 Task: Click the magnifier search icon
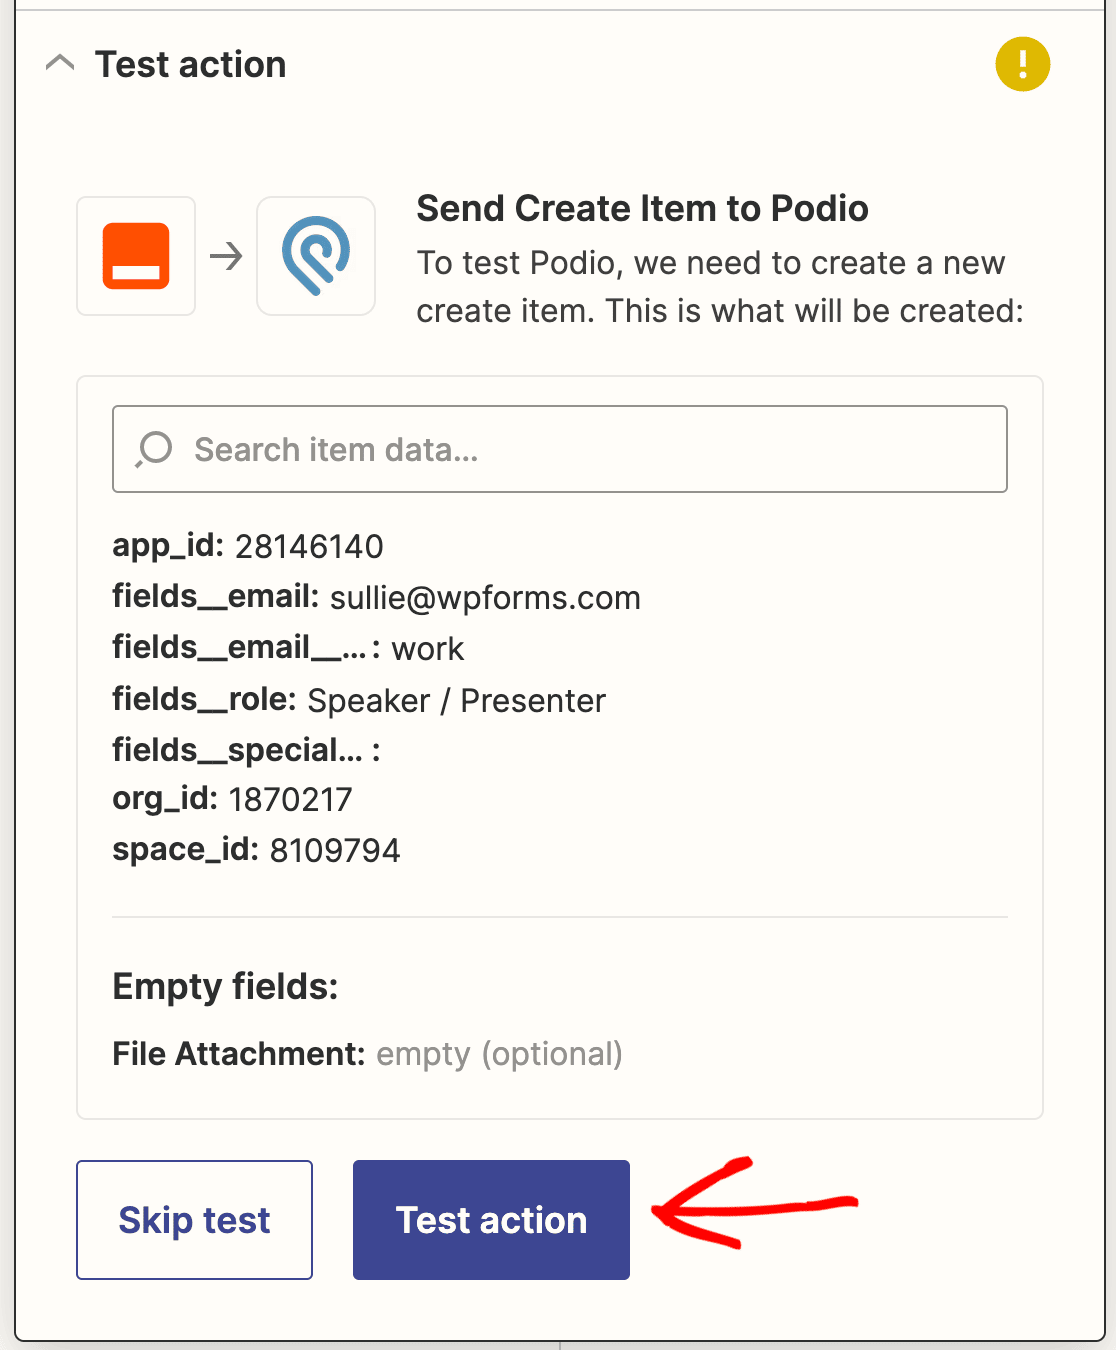[x=154, y=449]
